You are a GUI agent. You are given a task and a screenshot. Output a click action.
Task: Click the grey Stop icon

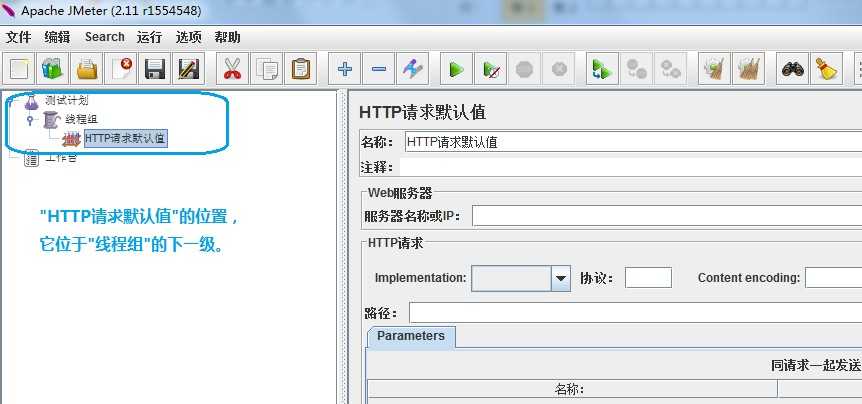524,69
